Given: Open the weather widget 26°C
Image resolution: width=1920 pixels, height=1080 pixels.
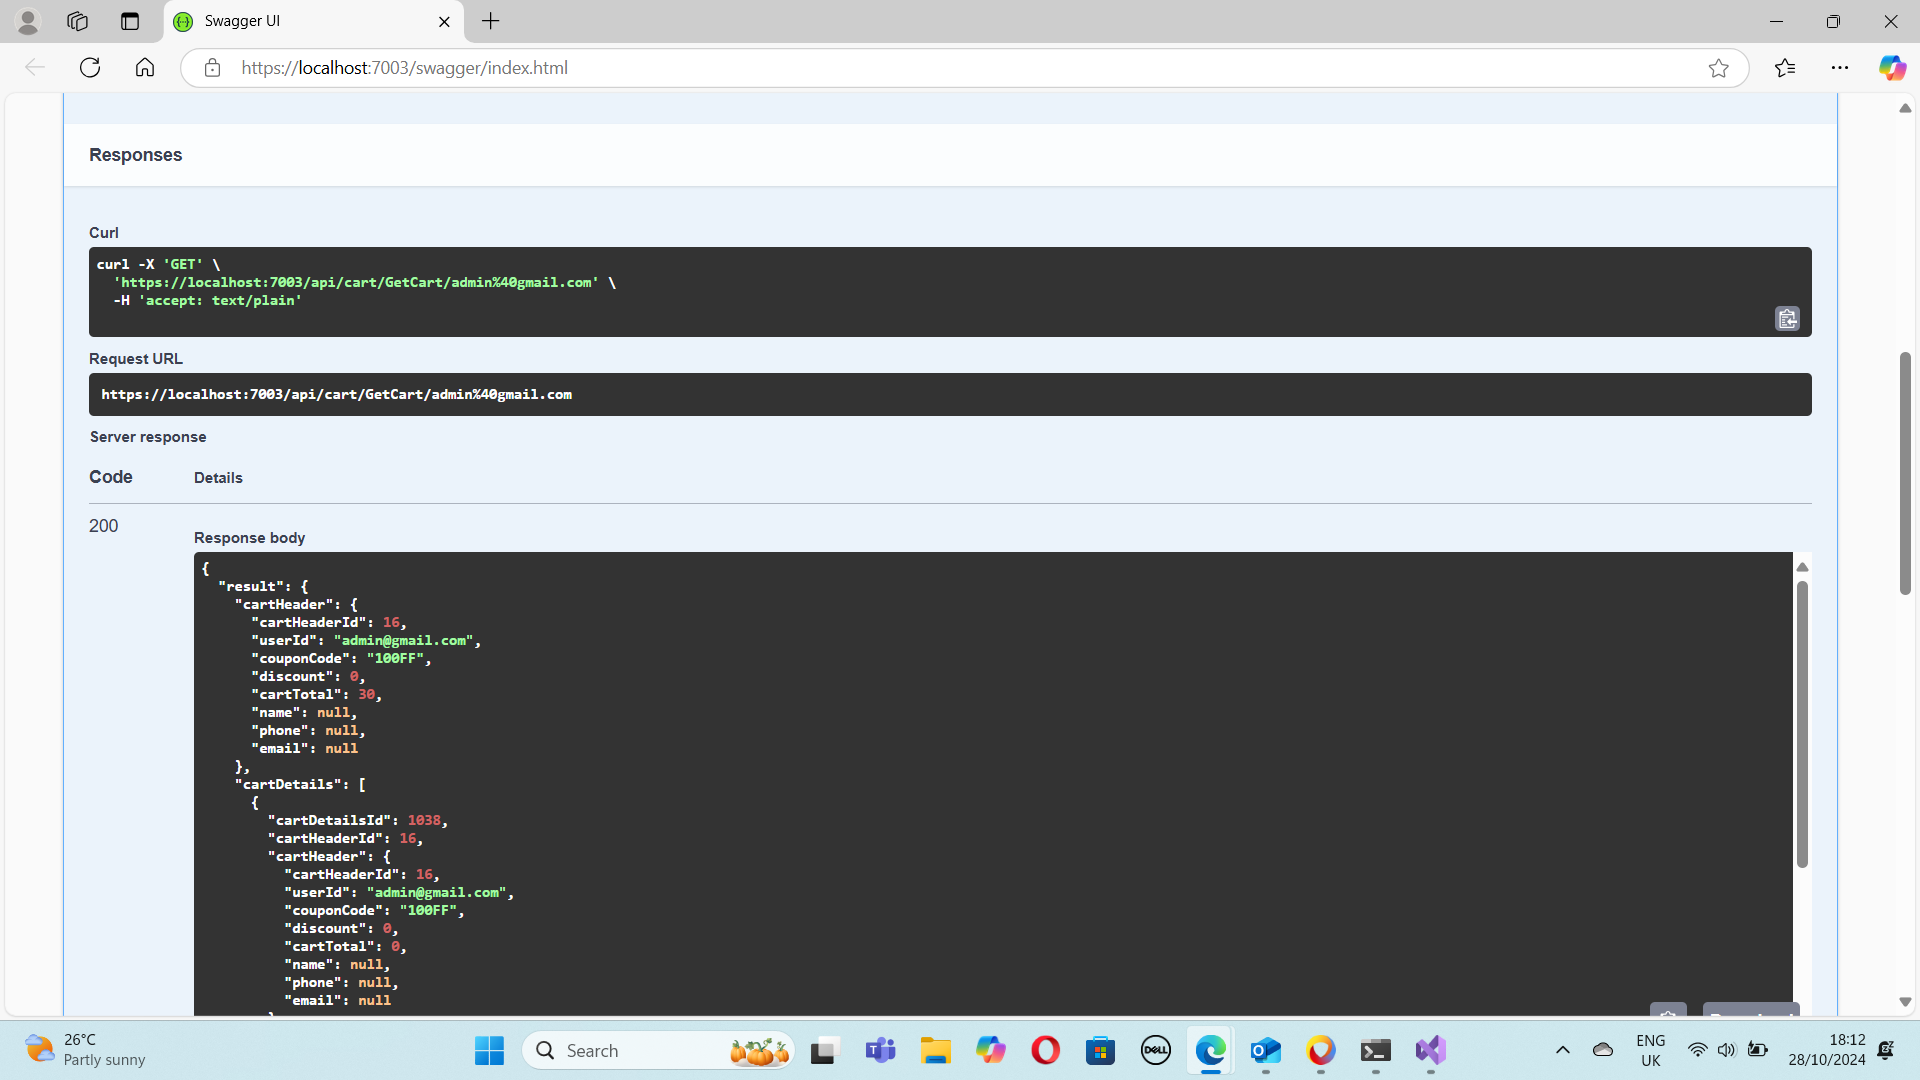Looking at the screenshot, I should 86,1050.
